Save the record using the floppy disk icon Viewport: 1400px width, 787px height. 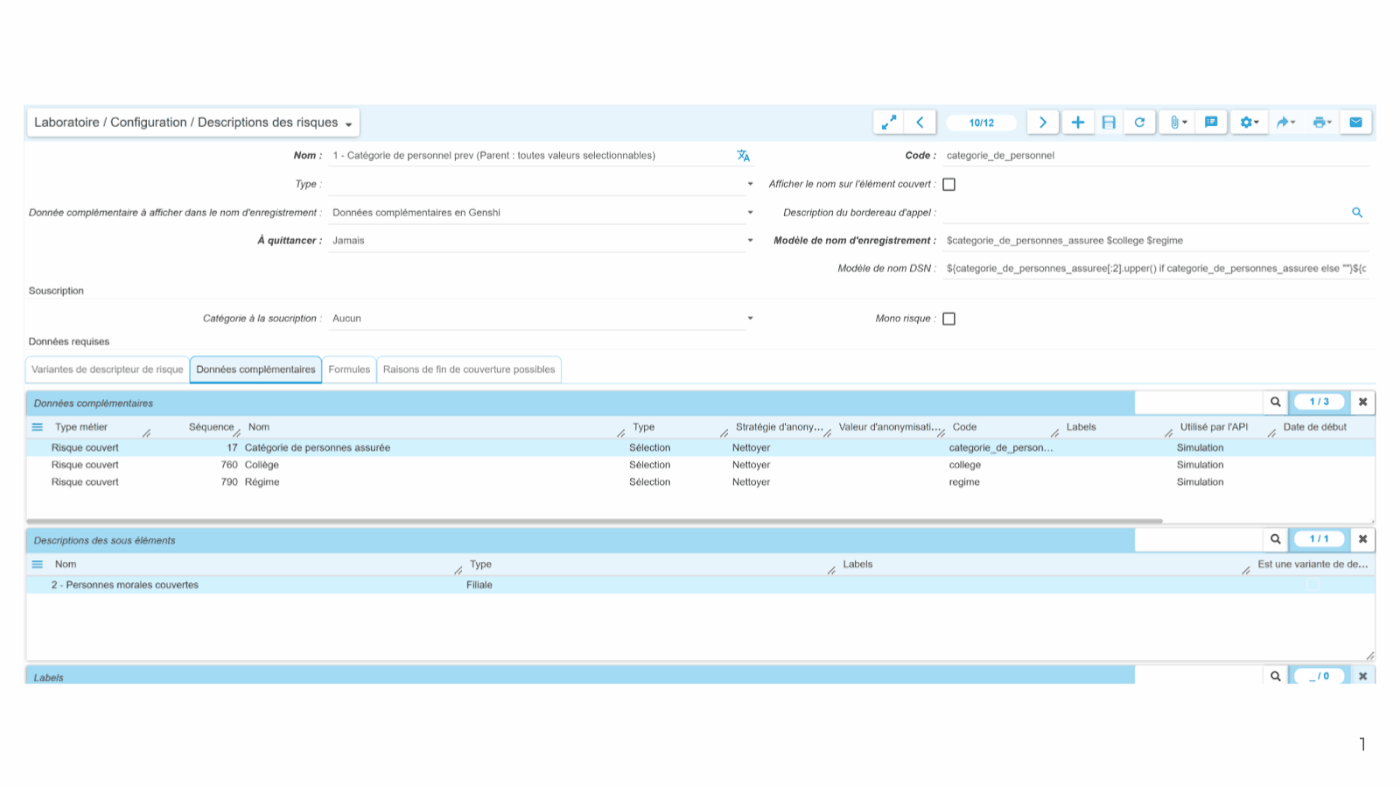click(x=1108, y=122)
